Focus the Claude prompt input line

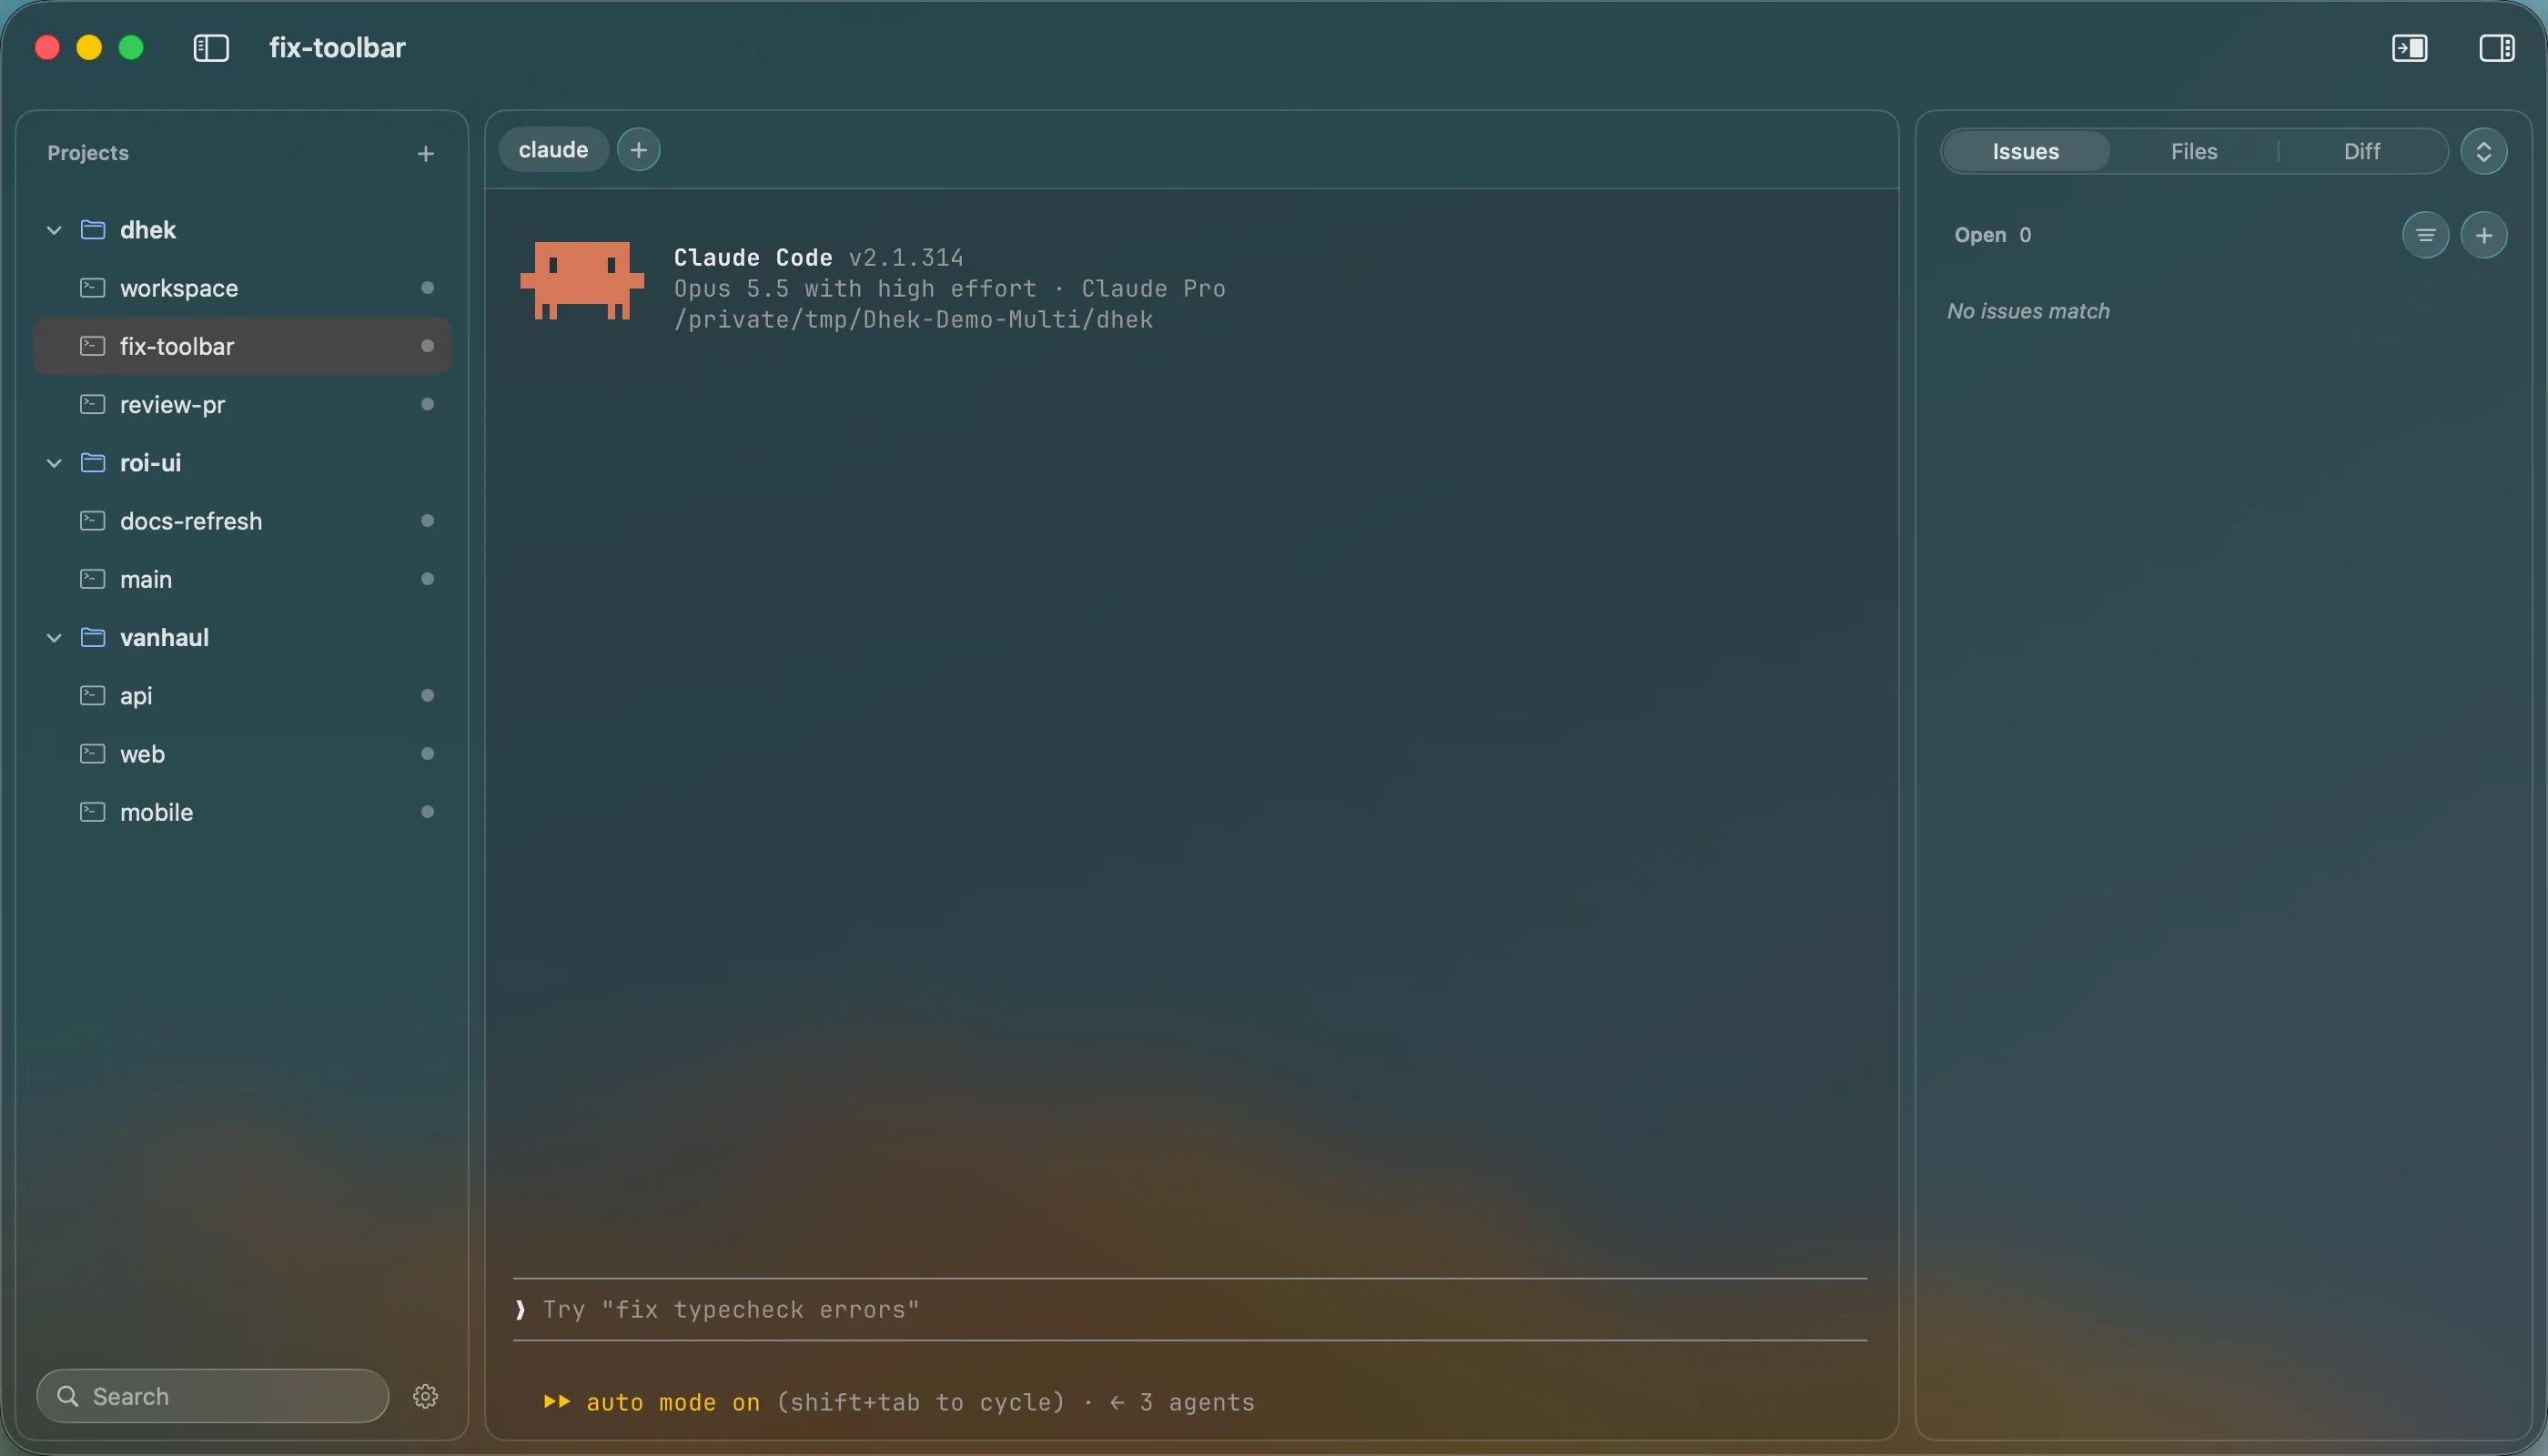[1190, 1309]
